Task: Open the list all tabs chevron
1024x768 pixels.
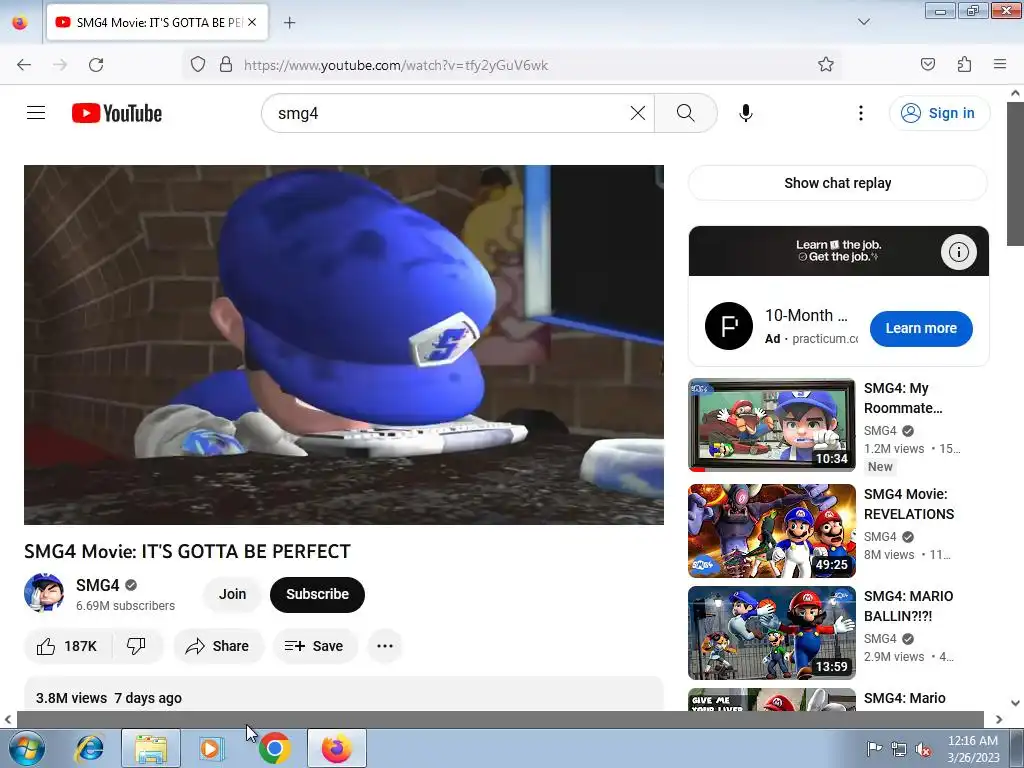Action: click(863, 22)
